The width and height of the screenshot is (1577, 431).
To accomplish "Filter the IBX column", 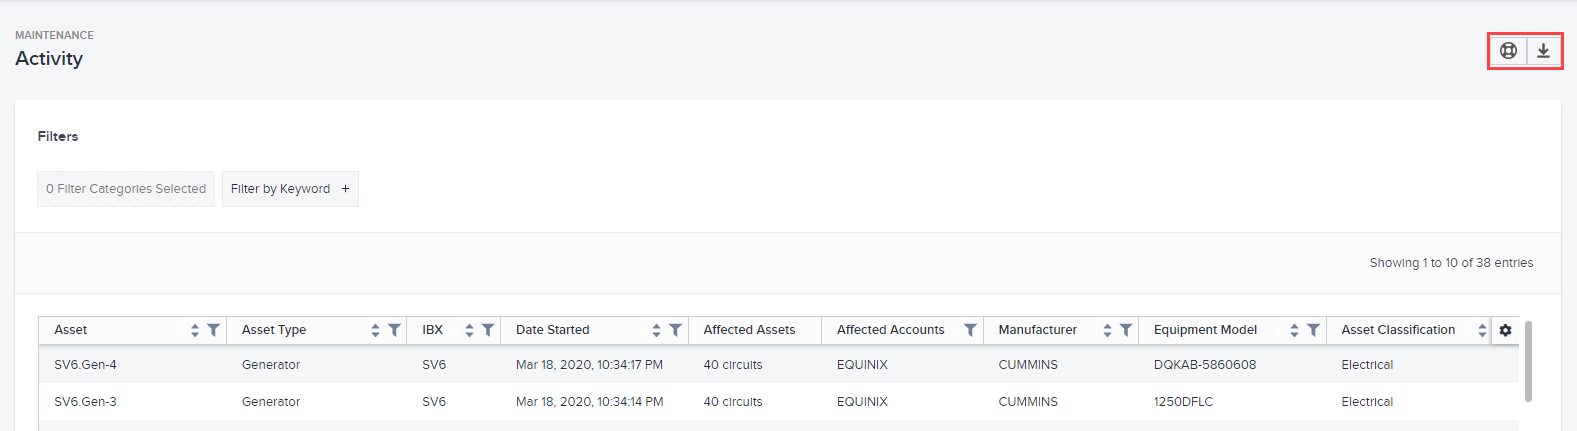I will pyautogui.click(x=488, y=330).
